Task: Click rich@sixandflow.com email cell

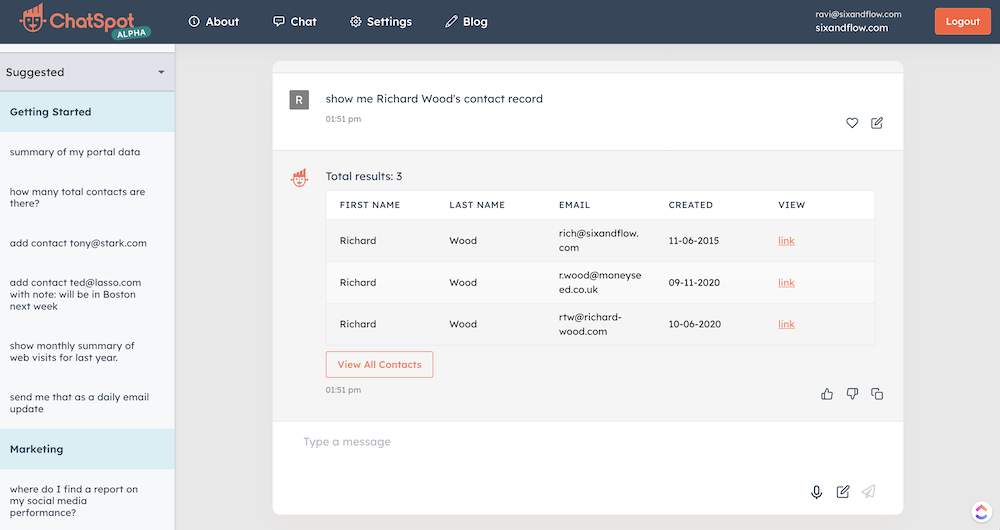Action: (599, 240)
